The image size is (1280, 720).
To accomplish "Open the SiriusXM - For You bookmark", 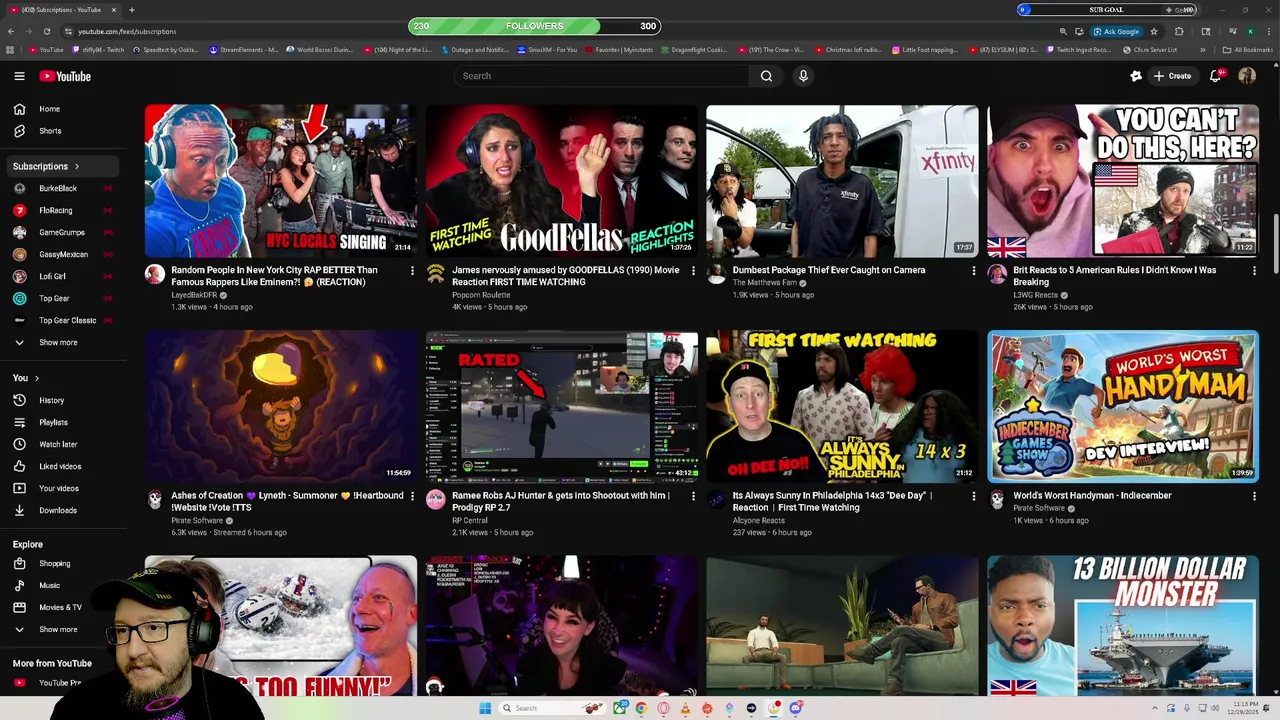I will (548, 49).
